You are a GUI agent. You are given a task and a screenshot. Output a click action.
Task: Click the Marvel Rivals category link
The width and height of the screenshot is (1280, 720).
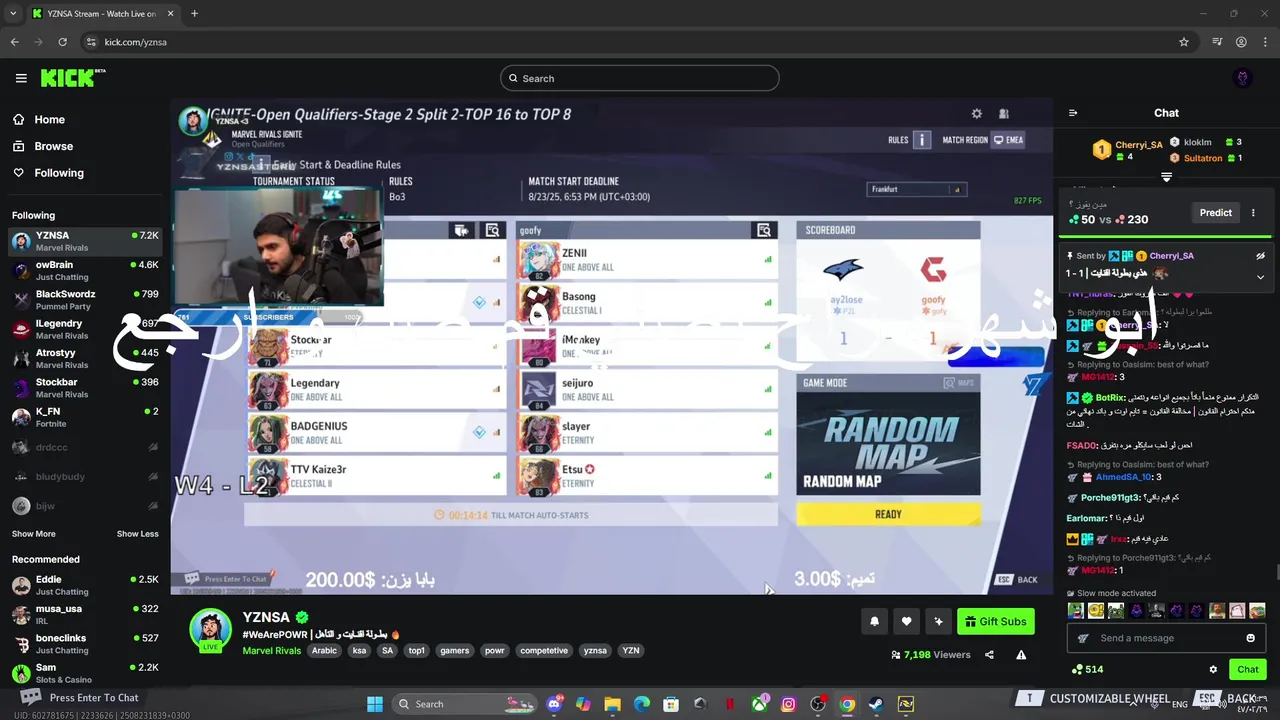[x=271, y=651]
